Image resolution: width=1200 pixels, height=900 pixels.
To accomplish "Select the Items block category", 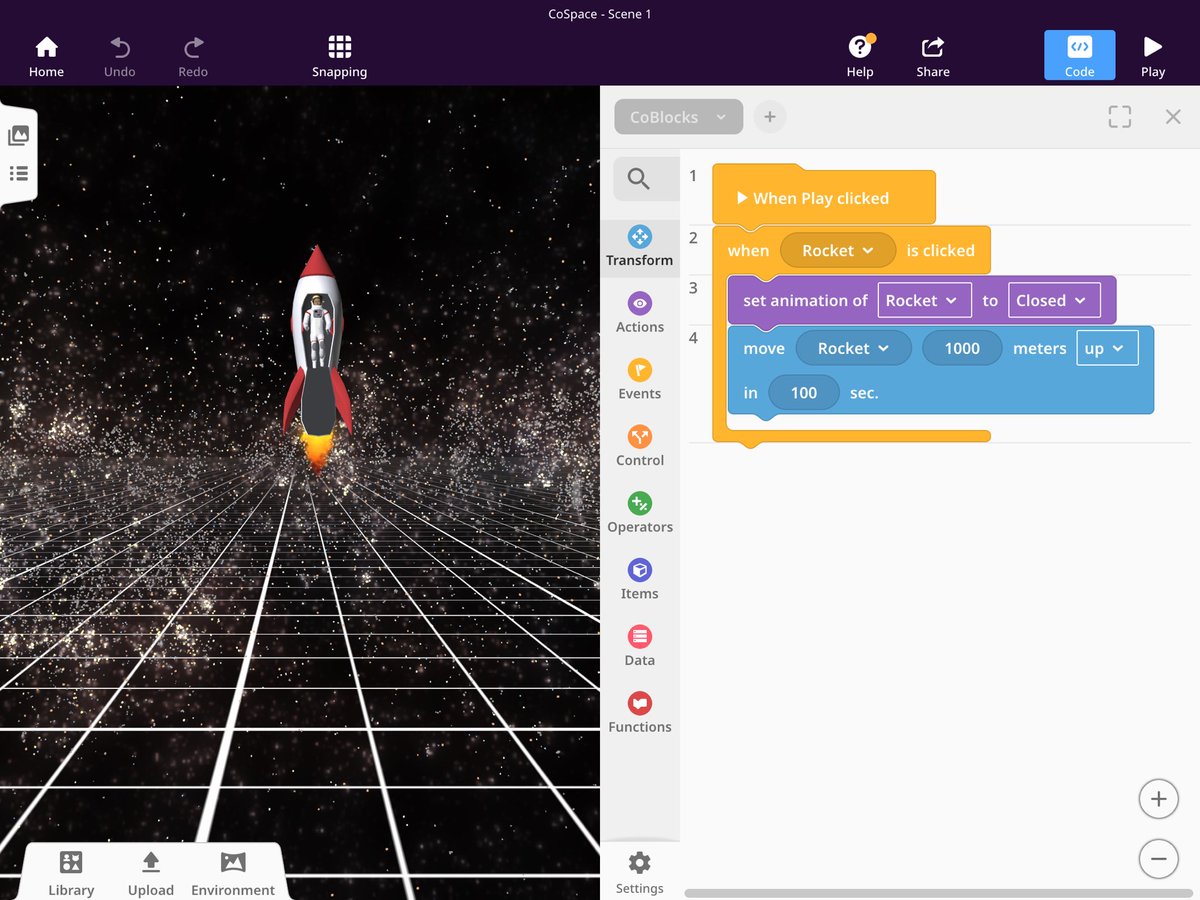I will pyautogui.click(x=640, y=580).
